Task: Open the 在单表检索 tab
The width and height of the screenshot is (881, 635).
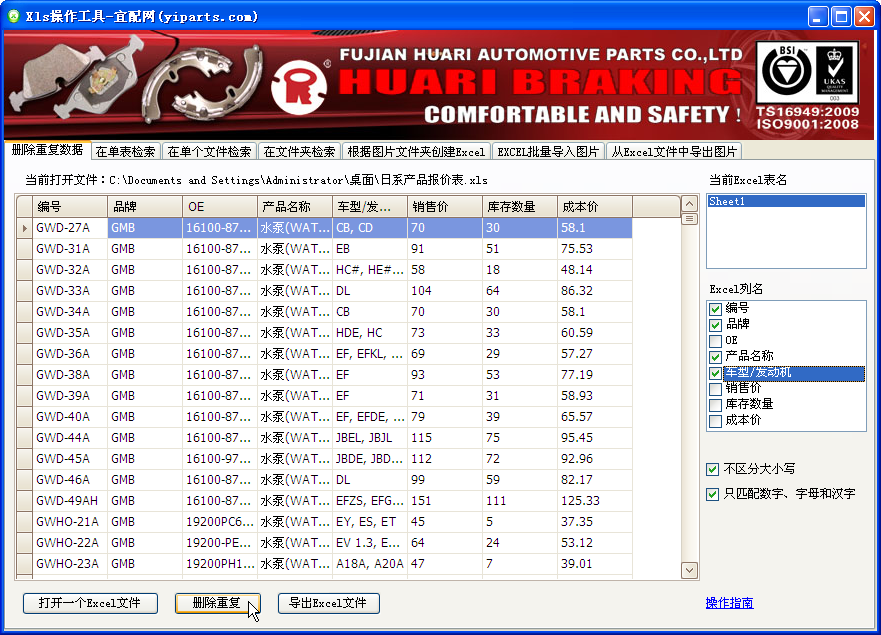Action: (x=125, y=152)
